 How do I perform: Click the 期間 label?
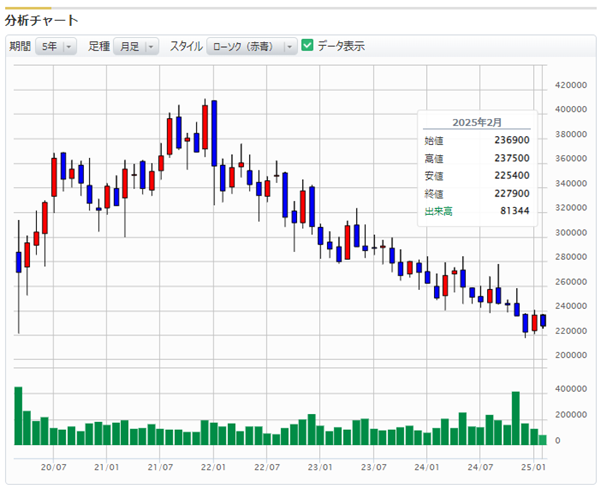20,46
